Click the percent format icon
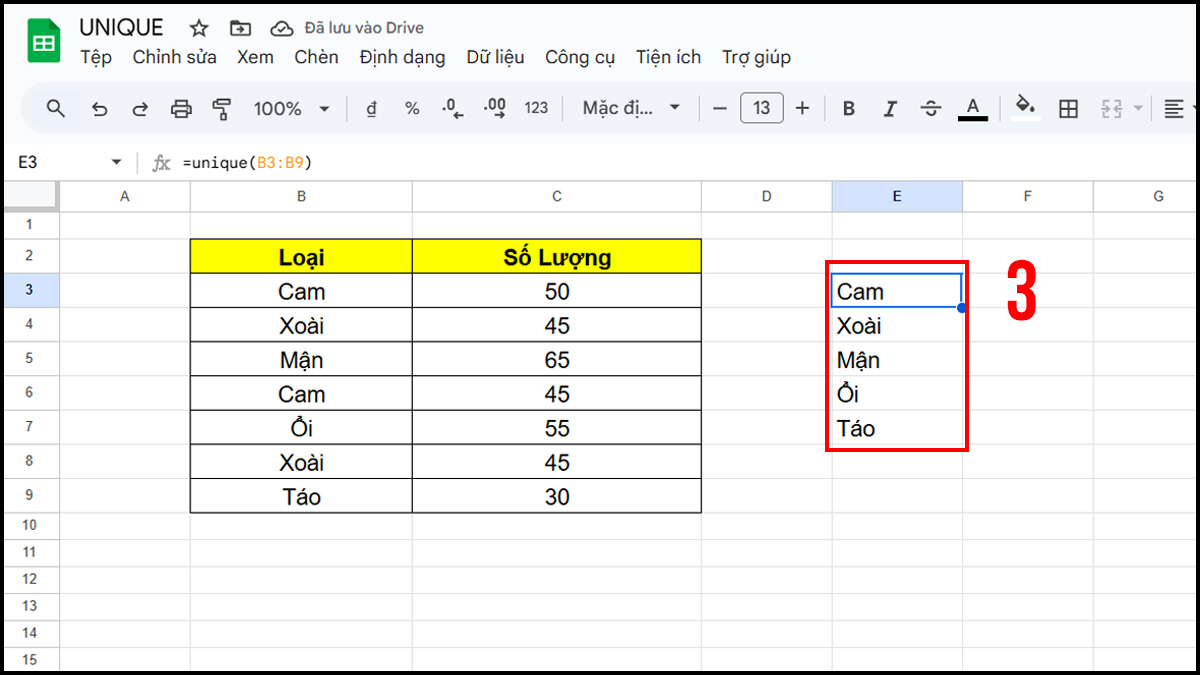This screenshot has height=675, width=1200. 412,108
